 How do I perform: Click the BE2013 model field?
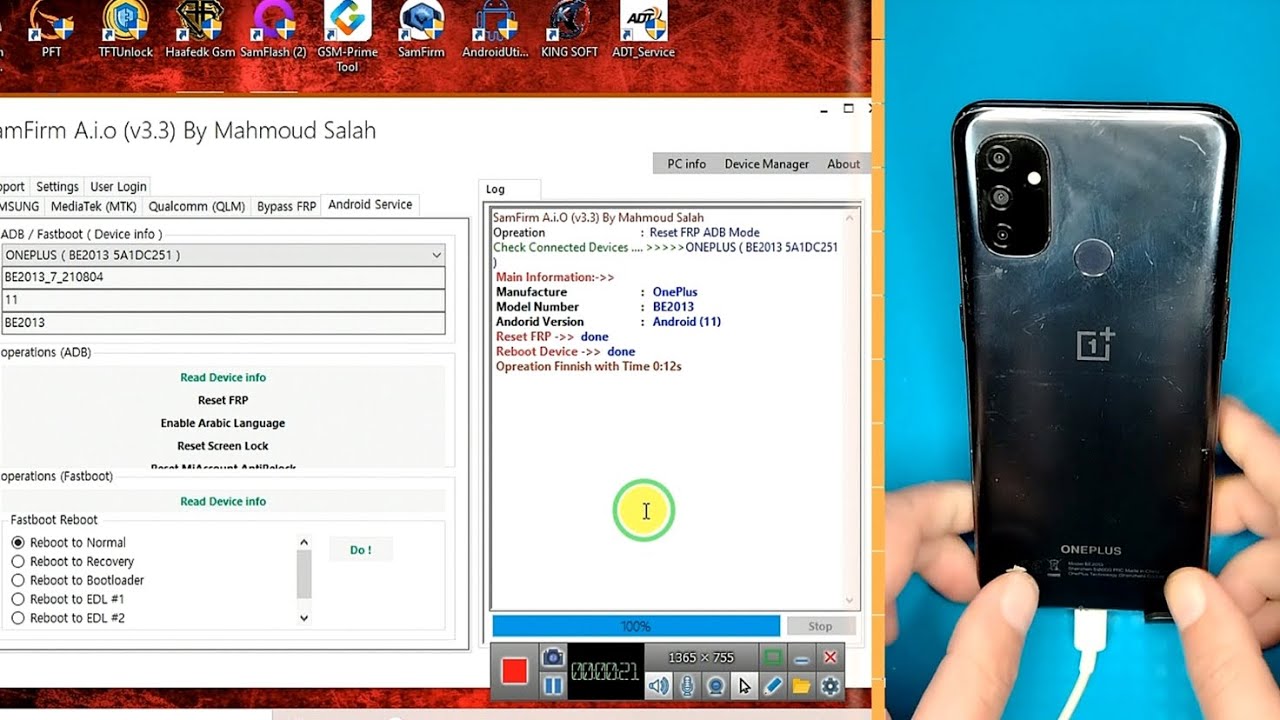[x=223, y=323]
